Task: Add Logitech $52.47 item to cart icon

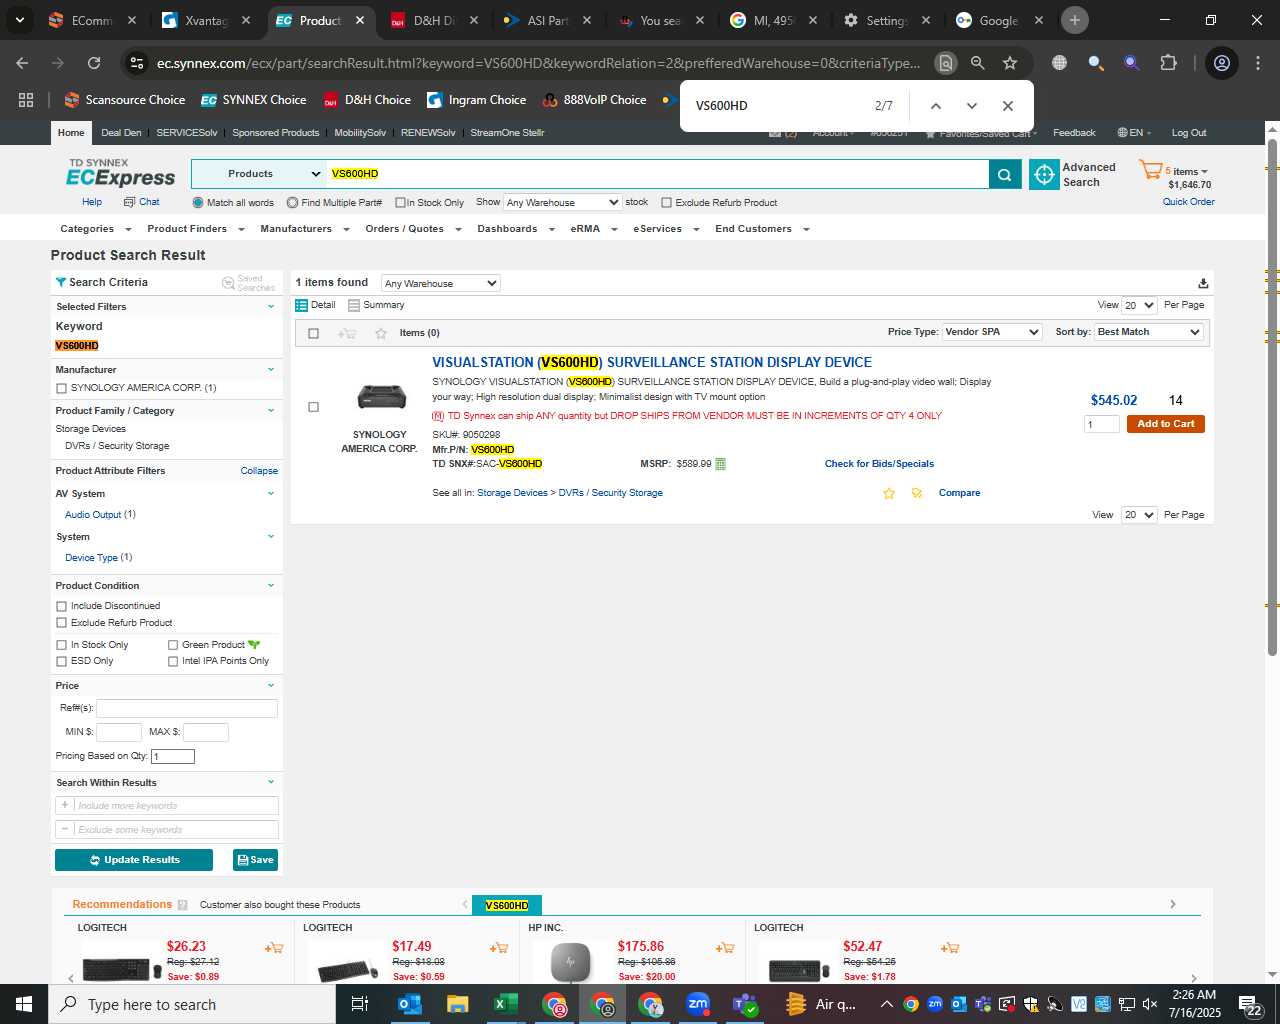Action: 950,948
